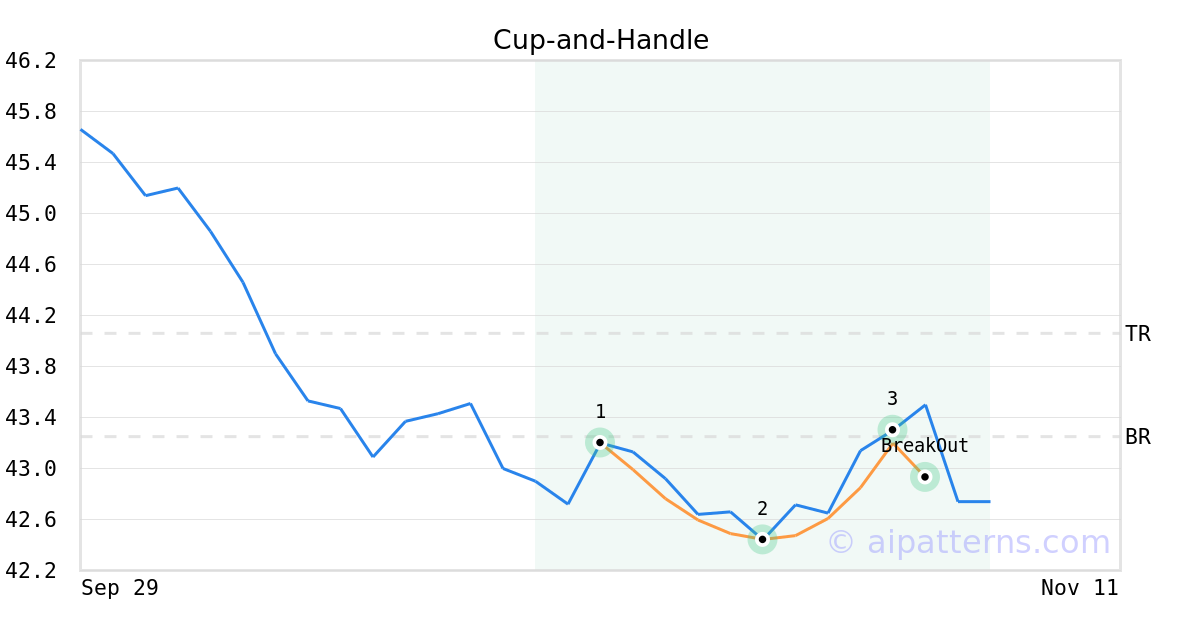Click the 46.2 price axis label
The height and width of the screenshot is (630, 1200).
(x=31, y=61)
